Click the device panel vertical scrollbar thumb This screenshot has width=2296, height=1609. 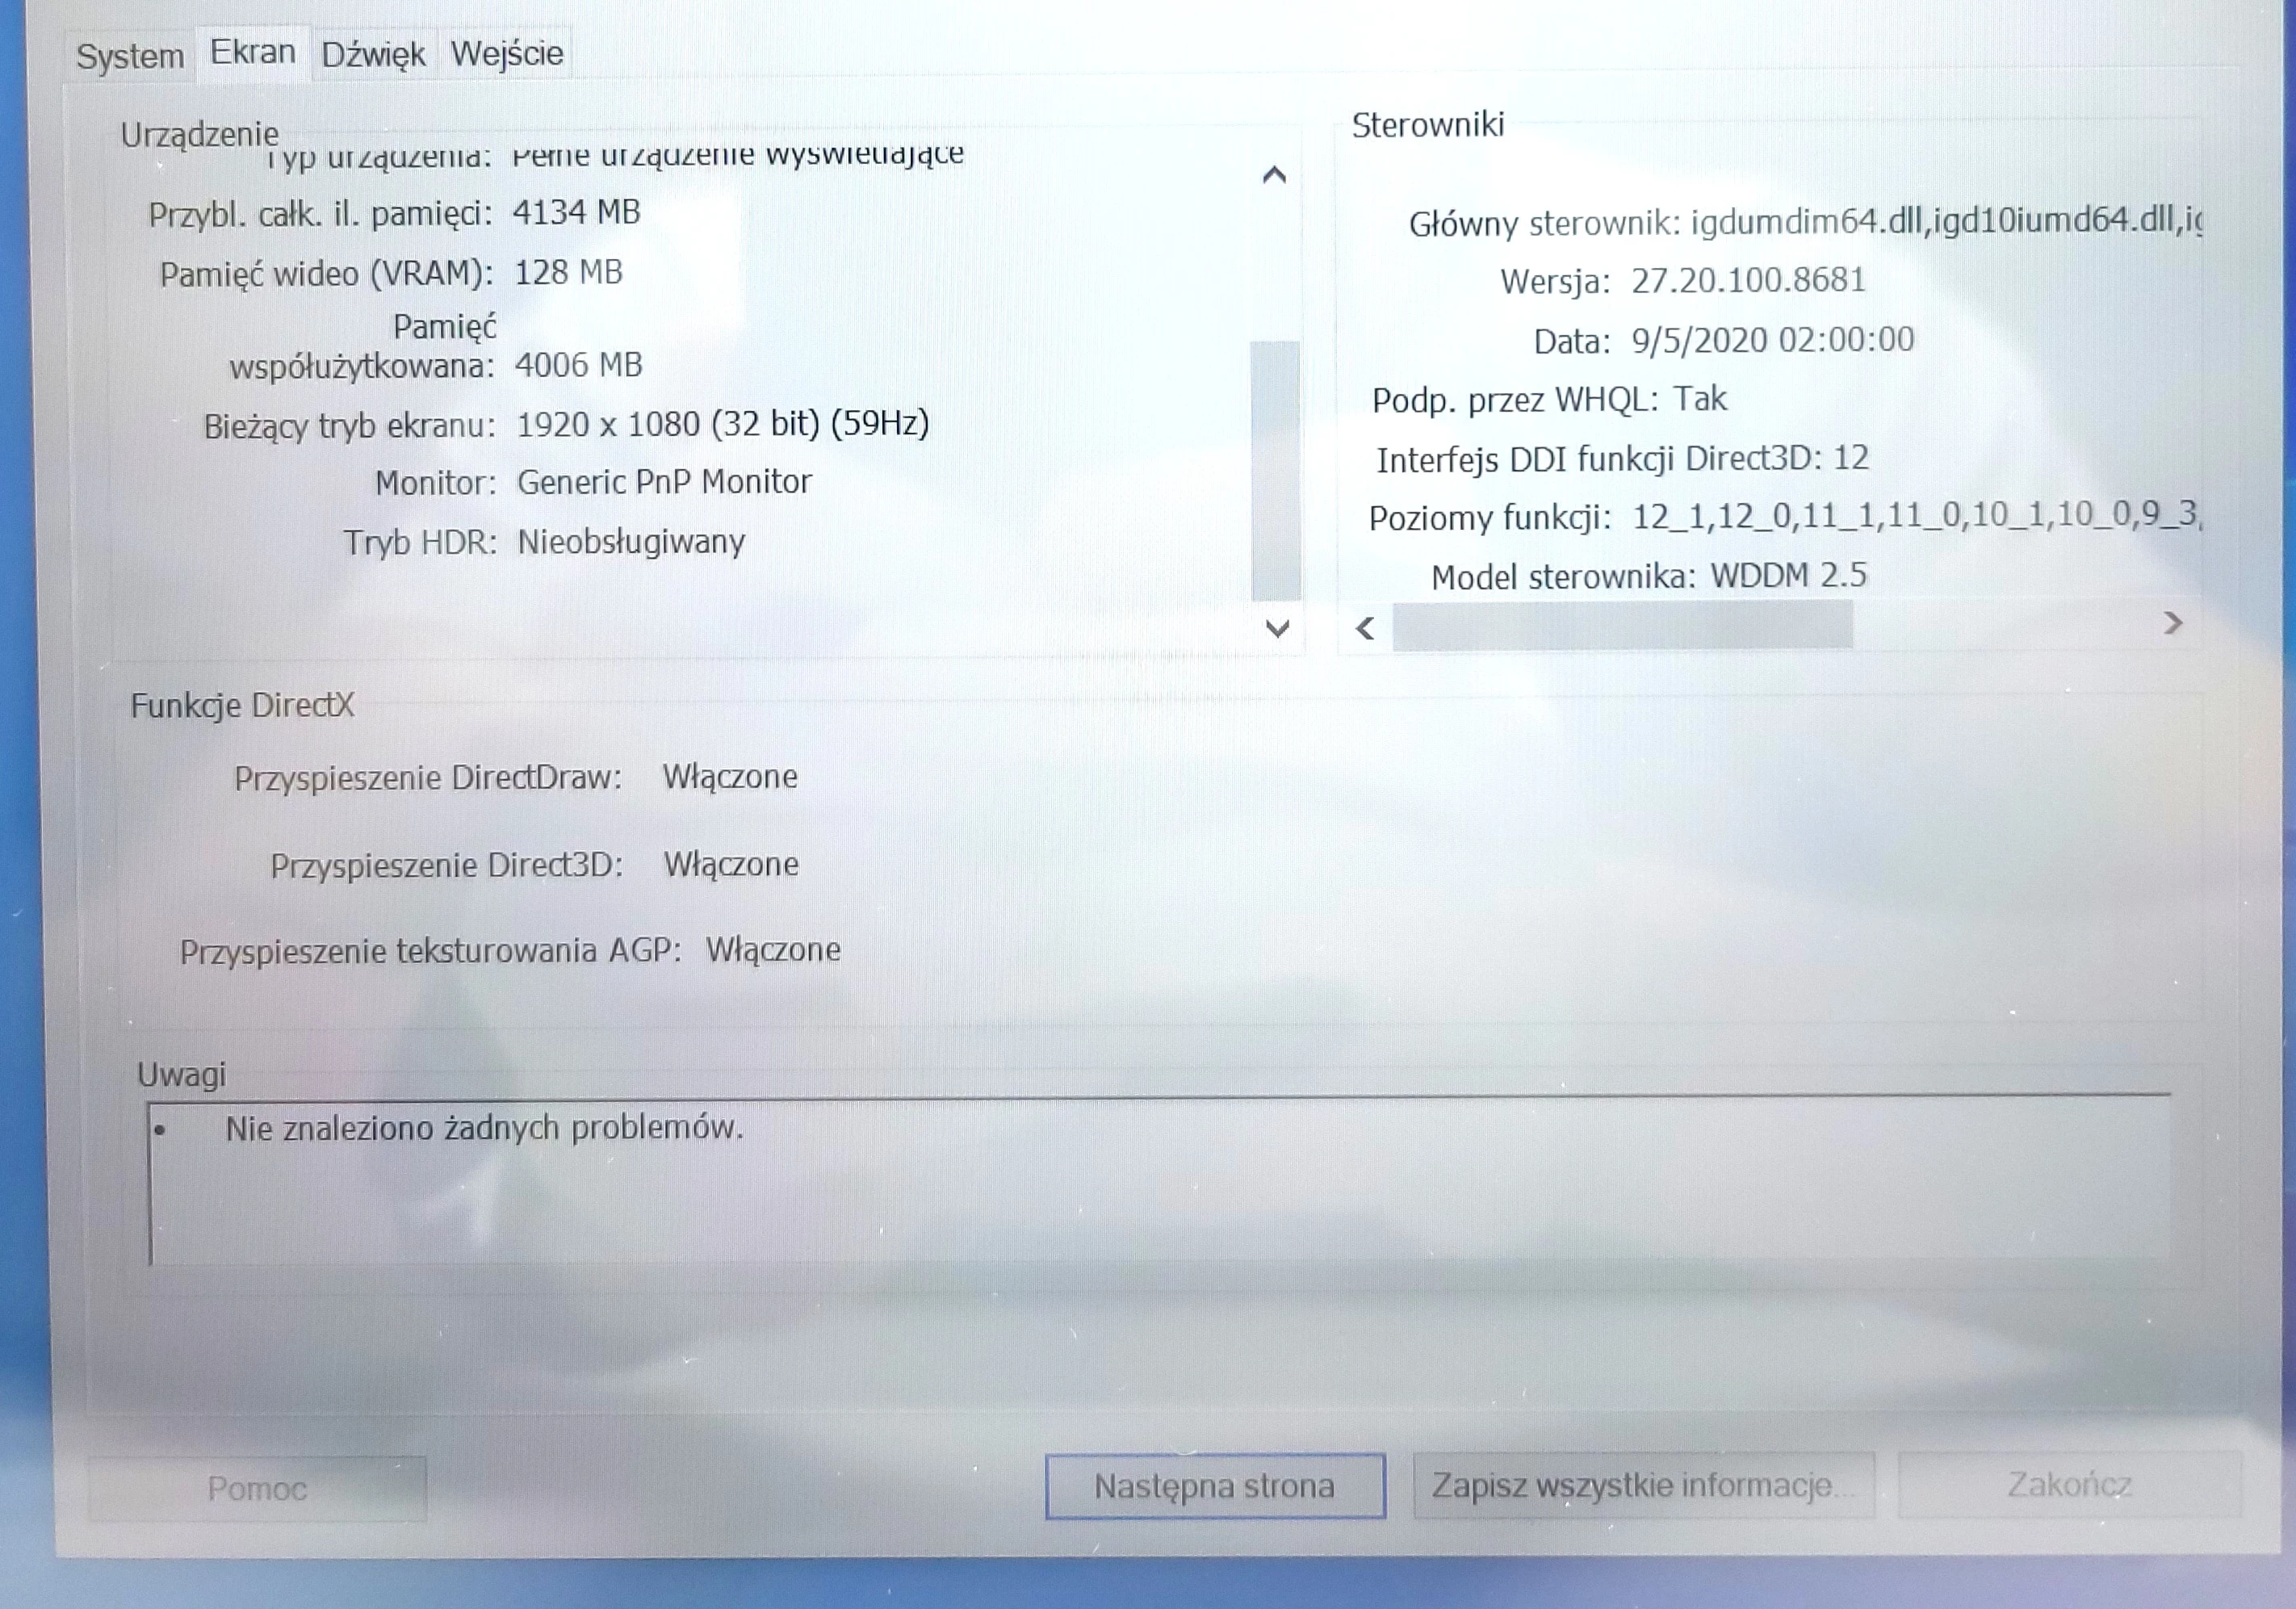[1275, 470]
